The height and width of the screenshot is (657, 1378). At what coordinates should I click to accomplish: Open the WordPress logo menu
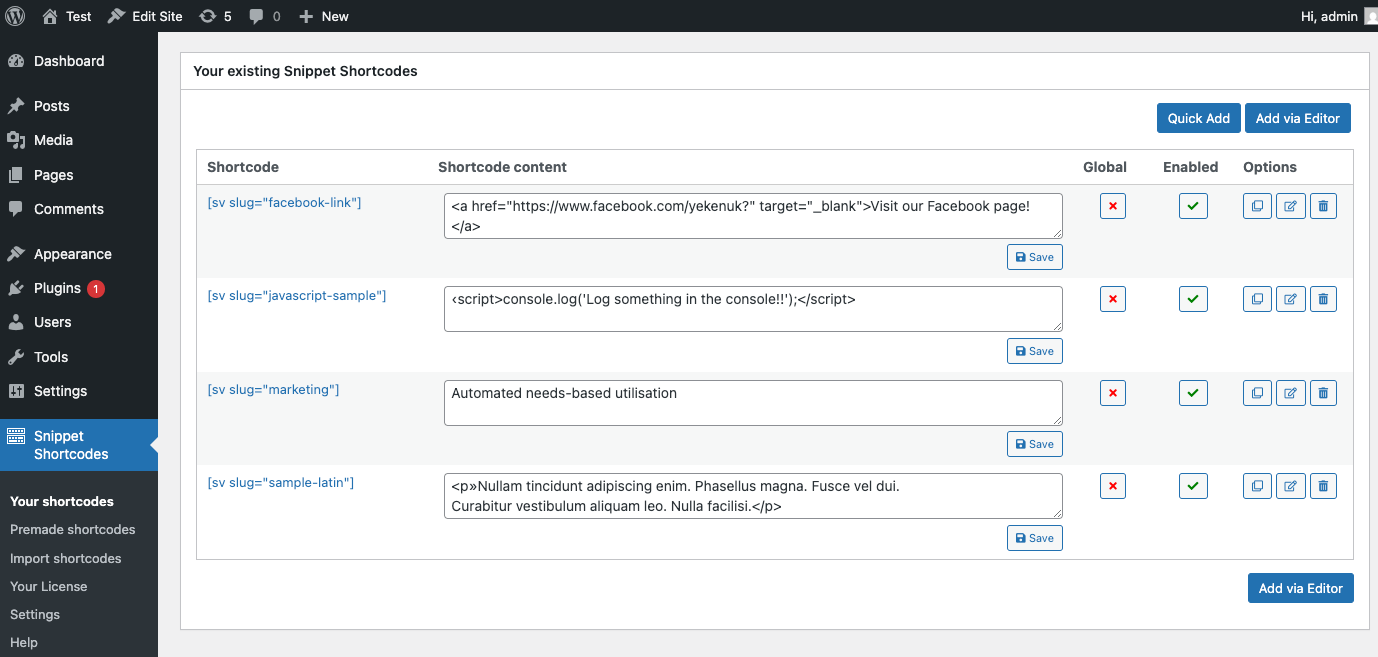(15, 16)
